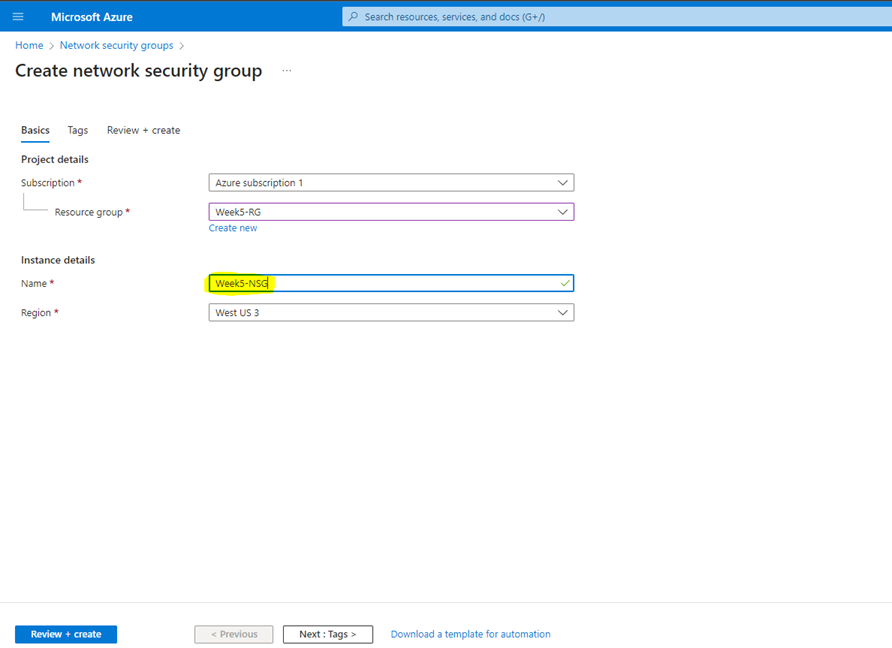892x648 pixels.
Task: Click the green validation checkmark in Name field
Action: 565,283
